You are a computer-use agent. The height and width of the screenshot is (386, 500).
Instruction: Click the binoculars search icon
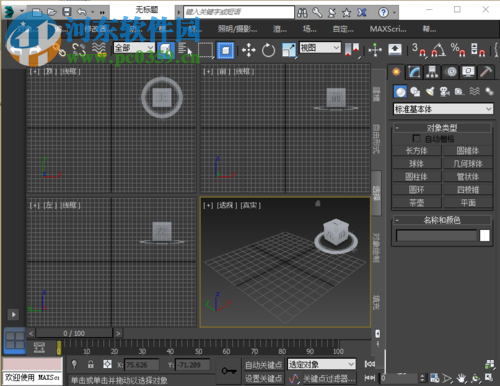pos(302,13)
